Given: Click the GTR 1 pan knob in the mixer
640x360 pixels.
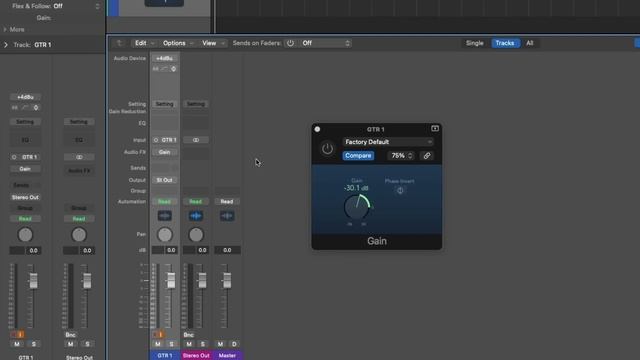Looking at the screenshot, I should [x=165, y=235].
